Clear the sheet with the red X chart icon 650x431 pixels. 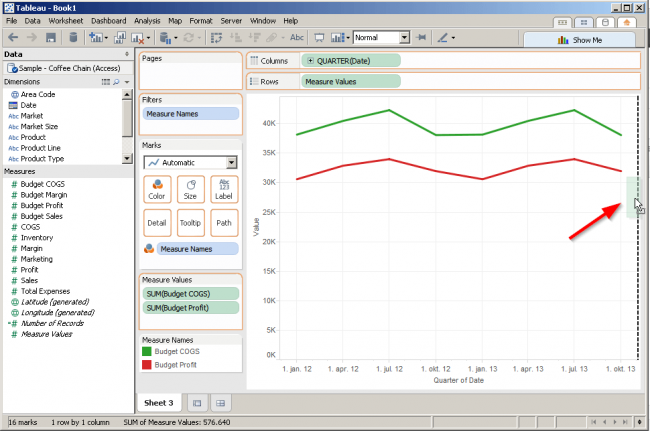click(x=137, y=38)
